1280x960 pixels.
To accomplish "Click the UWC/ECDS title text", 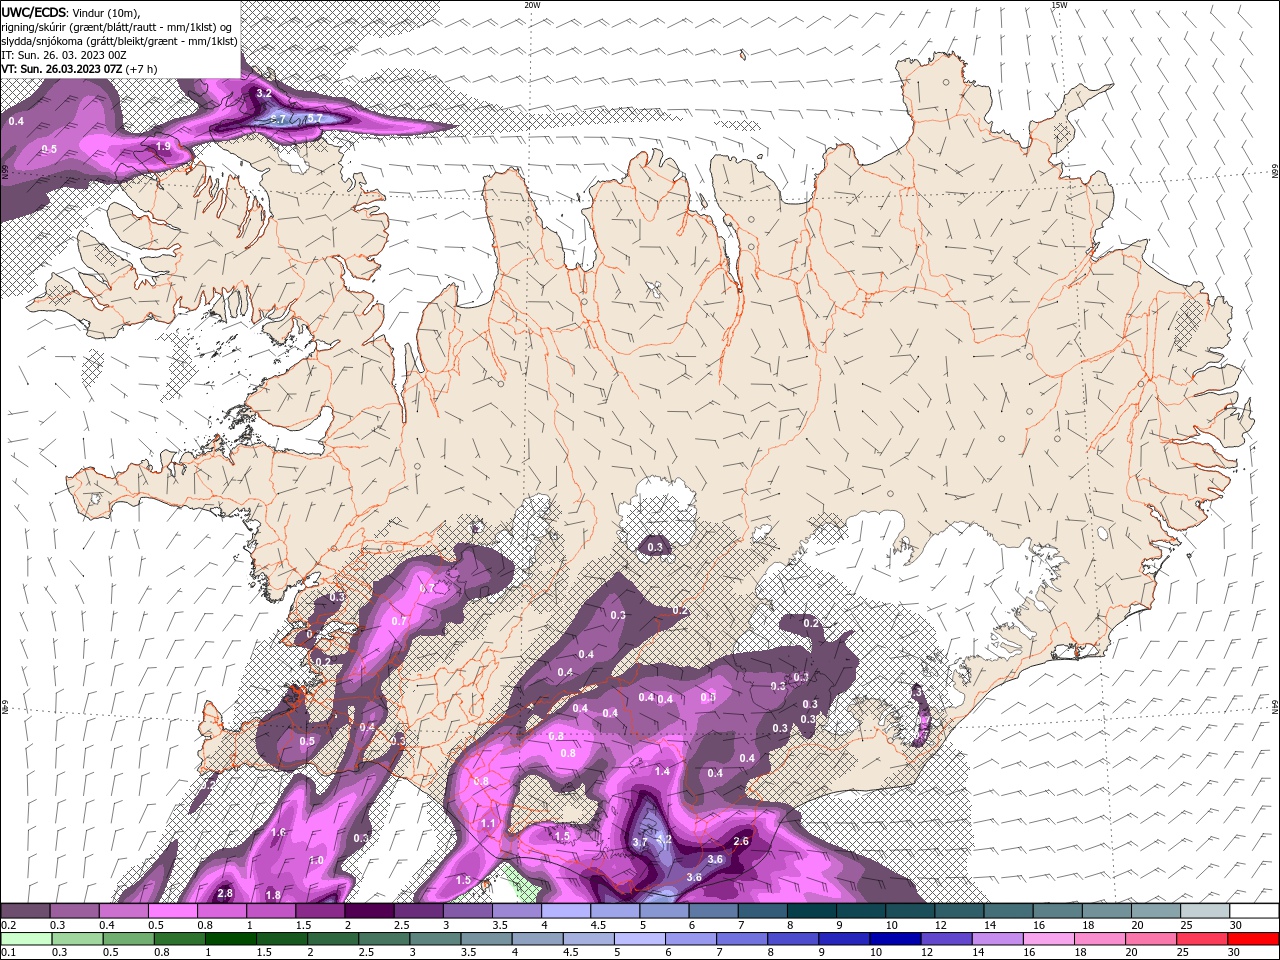I will [x=34, y=12].
